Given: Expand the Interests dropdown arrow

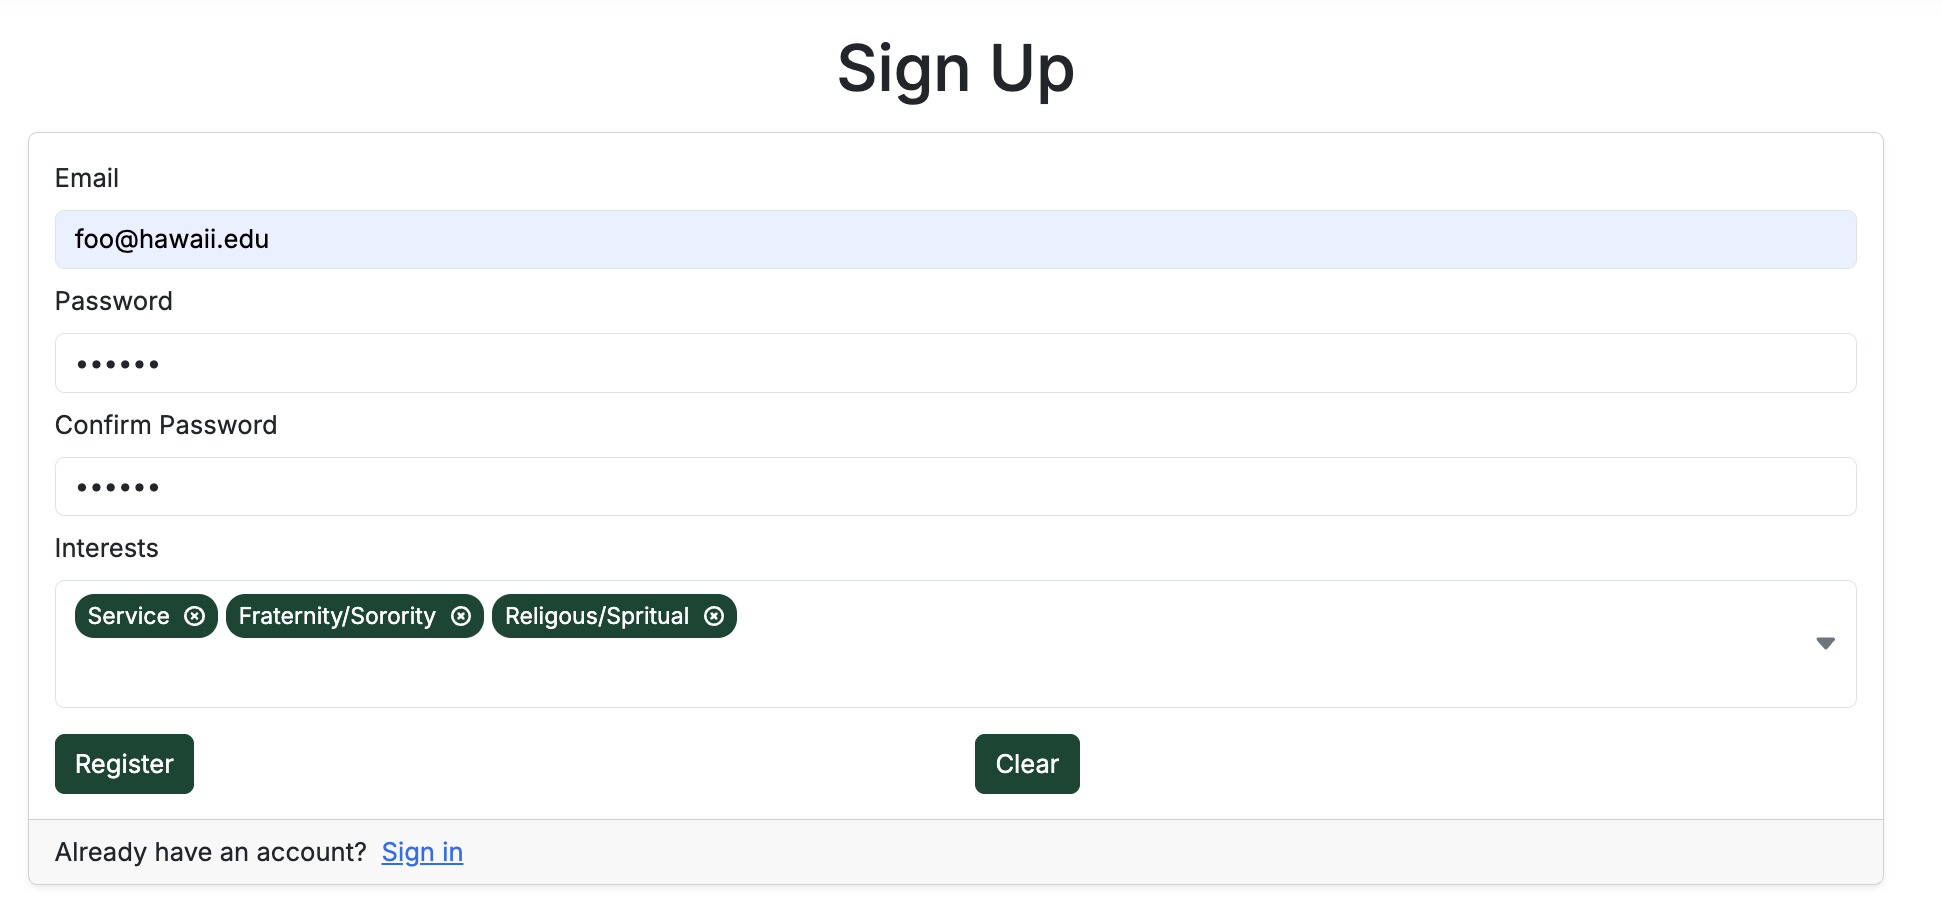Looking at the screenshot, I should [x=1825, y=643].
